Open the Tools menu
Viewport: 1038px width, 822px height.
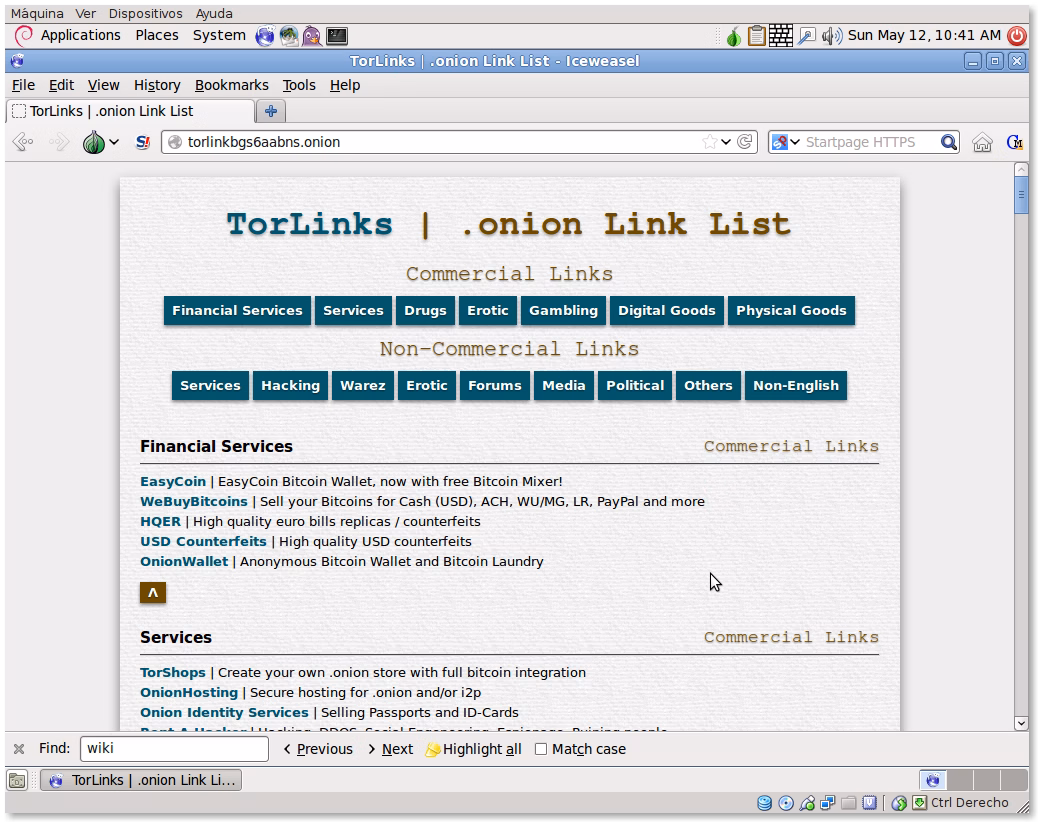(x=299, y=85)
